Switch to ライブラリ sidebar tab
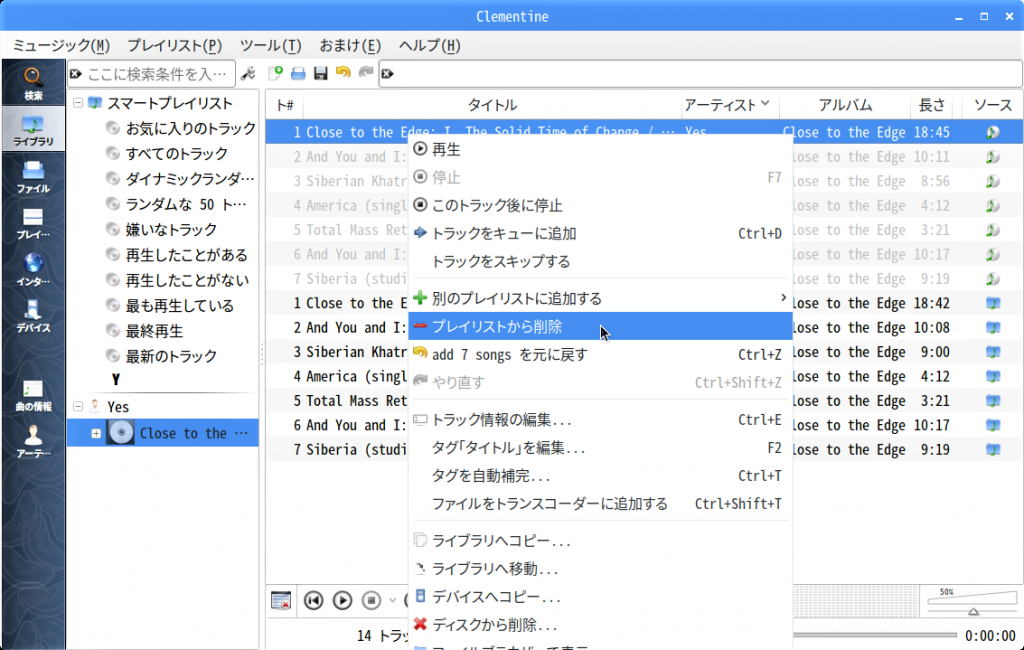Screen dimensions: 1024x650 [x=33, y=129]
